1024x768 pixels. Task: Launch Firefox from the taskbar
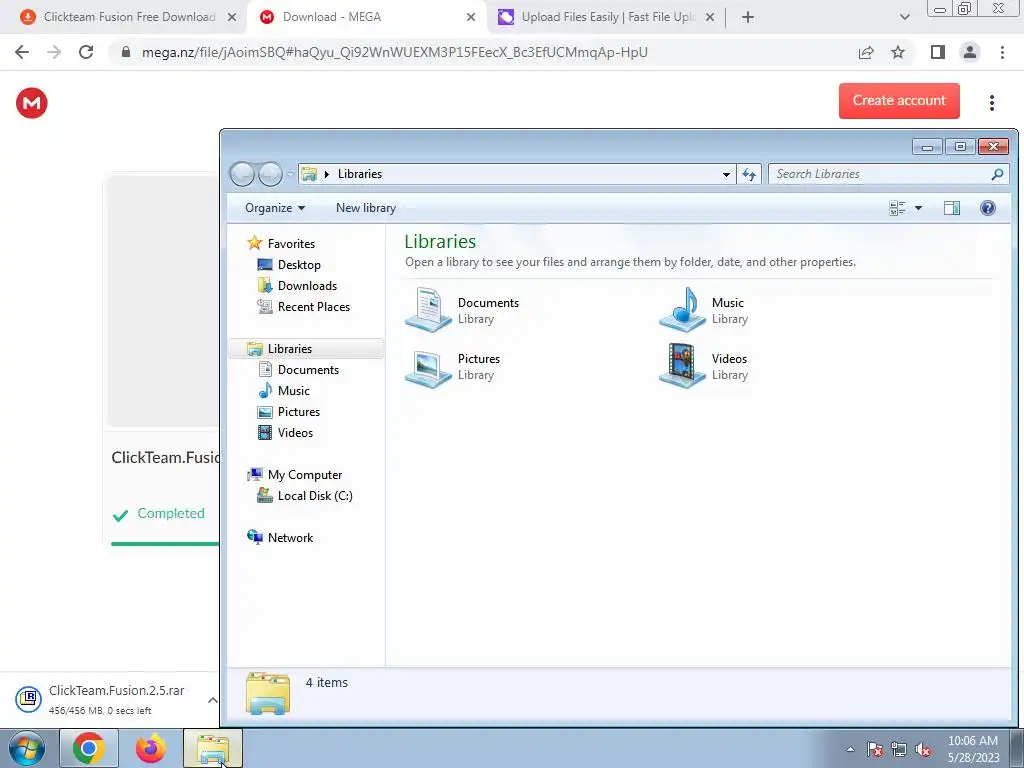pos(150,748)
